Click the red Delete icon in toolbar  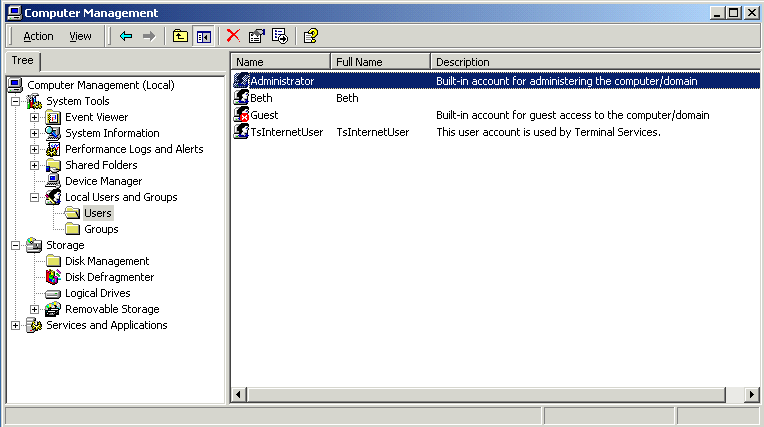coord(233,36)
